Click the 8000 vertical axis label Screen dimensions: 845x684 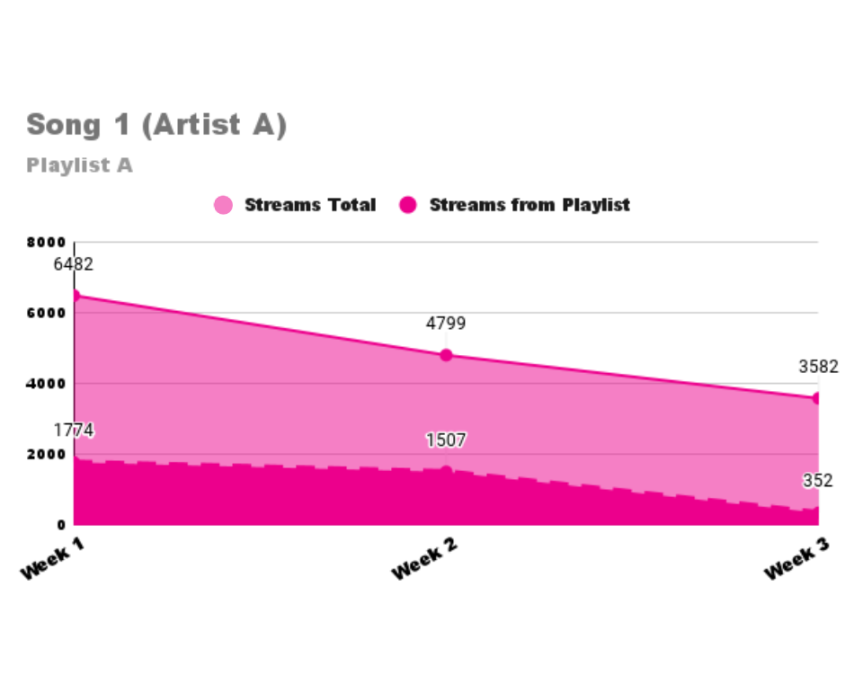pyautogui.click(x=46, y=243)
